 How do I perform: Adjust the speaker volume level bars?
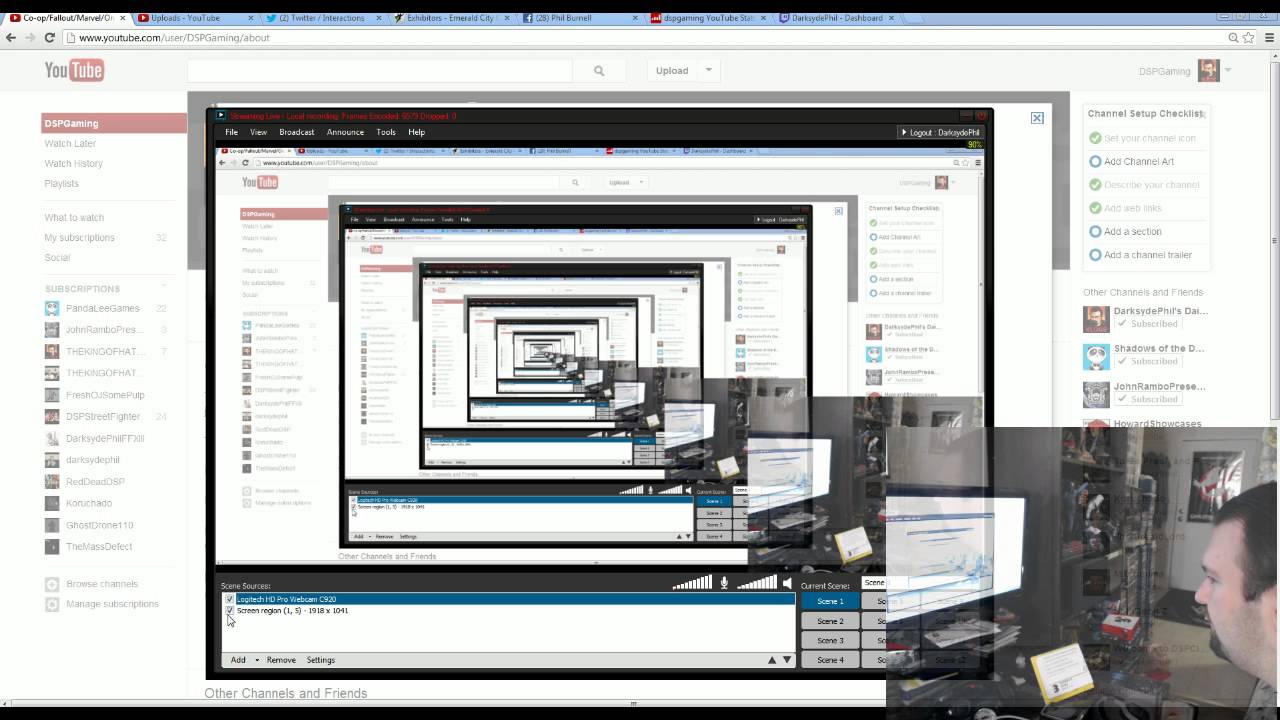pos(757,583)
